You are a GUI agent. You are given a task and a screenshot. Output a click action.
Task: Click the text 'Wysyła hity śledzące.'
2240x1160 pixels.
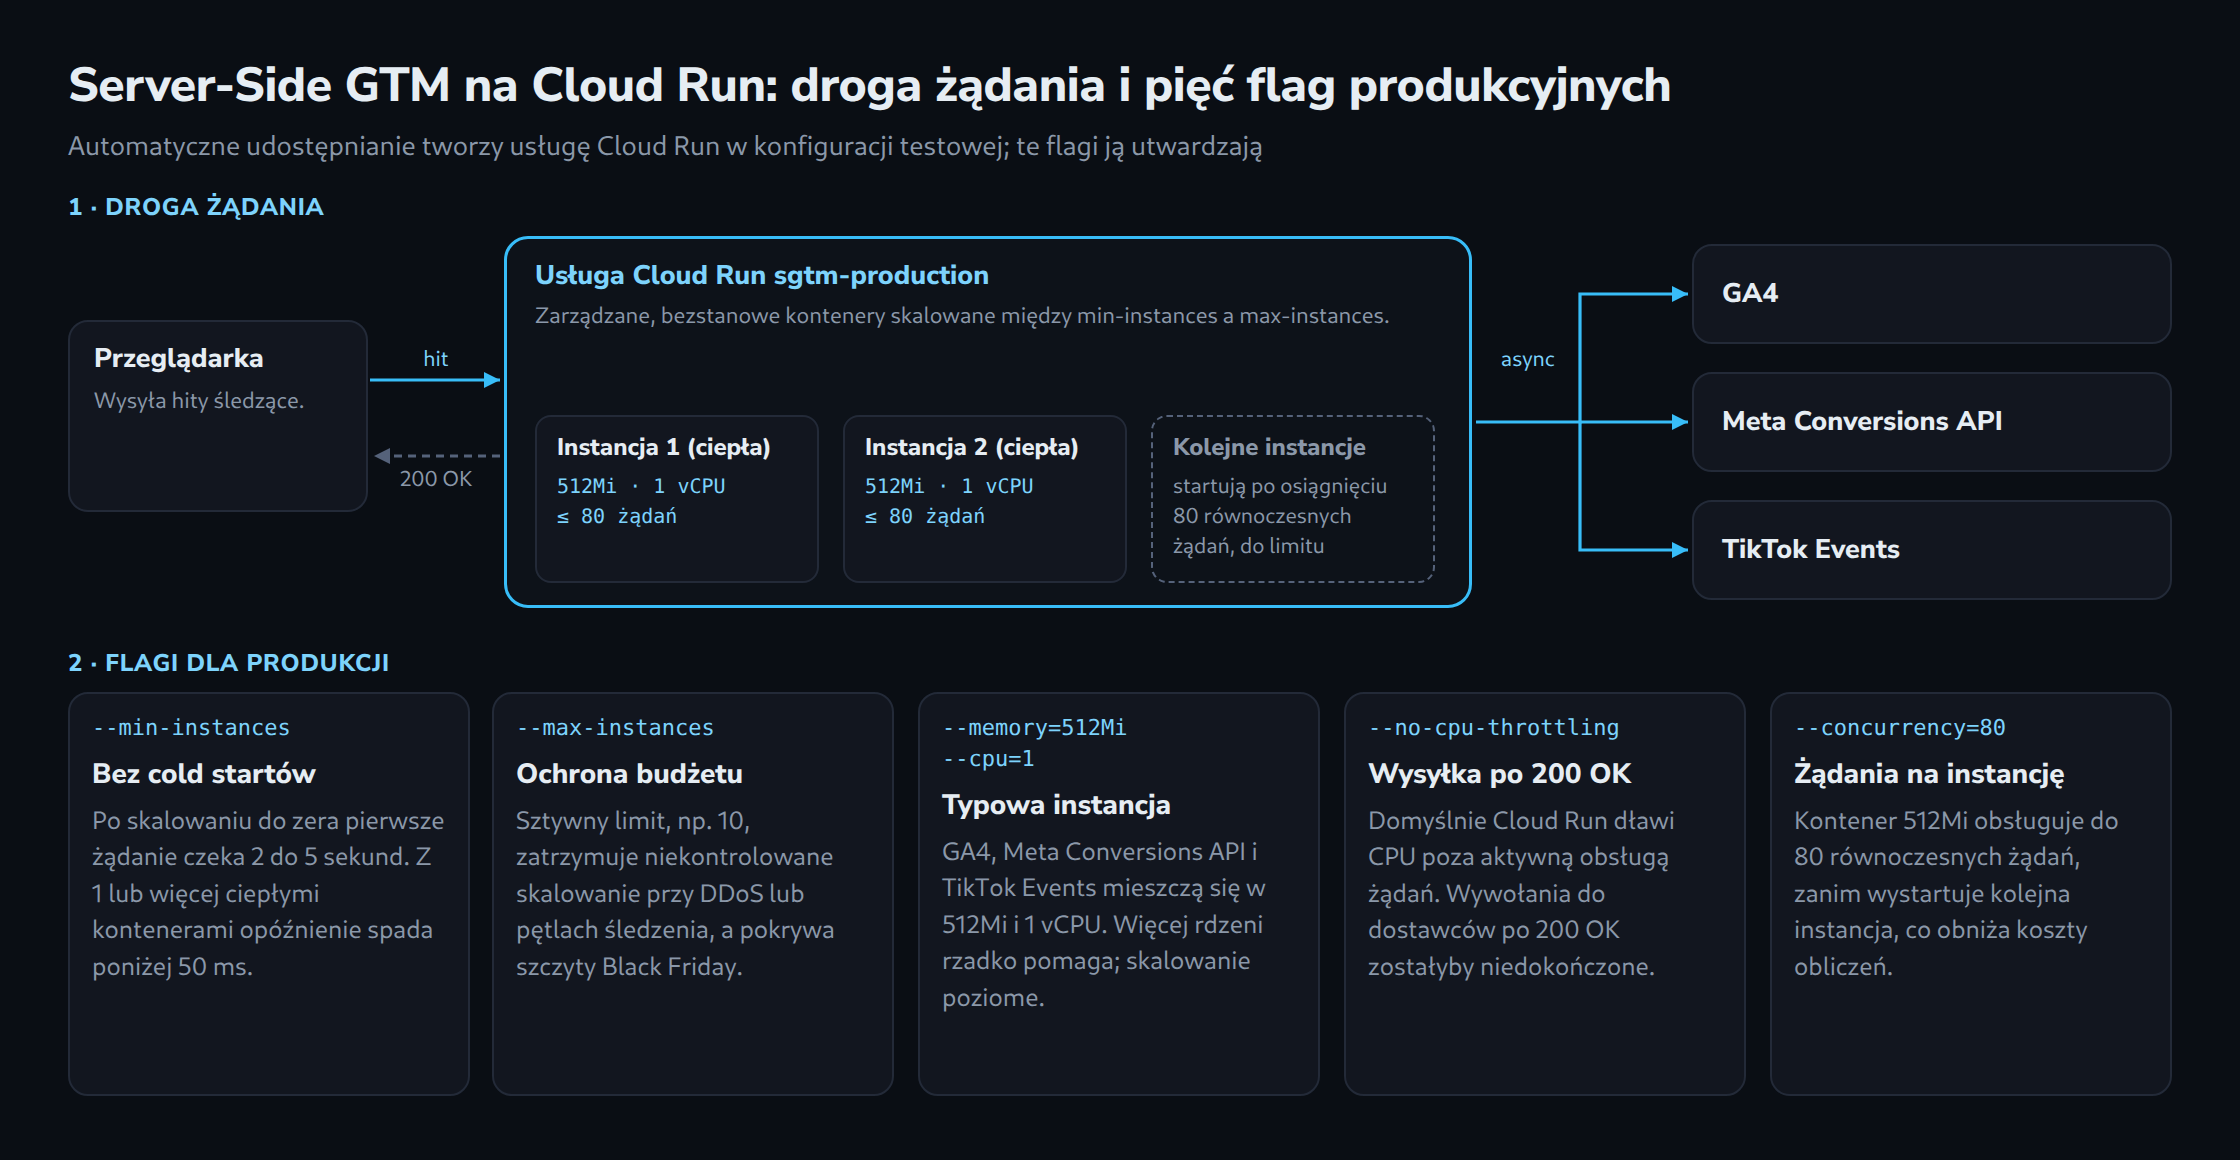pyautogui.click(x=199, y=401)
